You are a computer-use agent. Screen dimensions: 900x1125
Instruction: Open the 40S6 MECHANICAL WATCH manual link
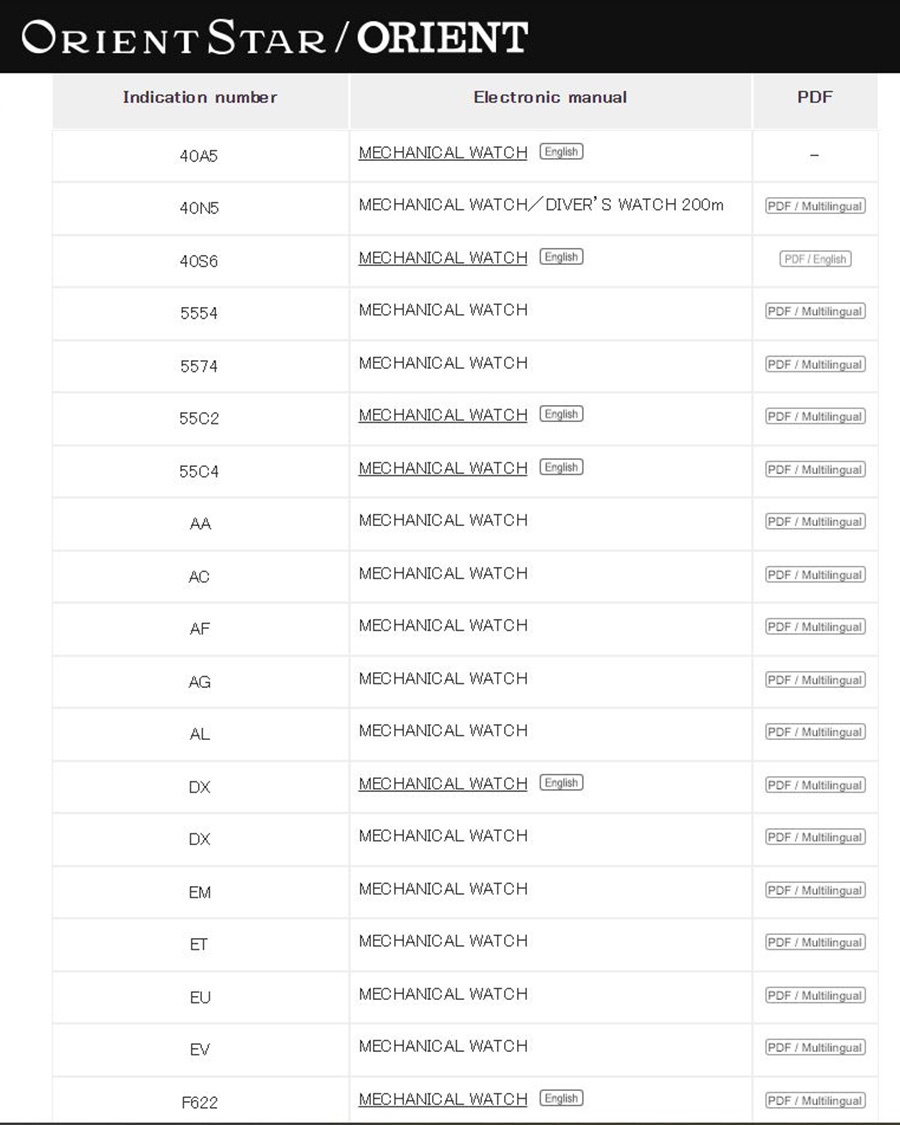point(443,258)
